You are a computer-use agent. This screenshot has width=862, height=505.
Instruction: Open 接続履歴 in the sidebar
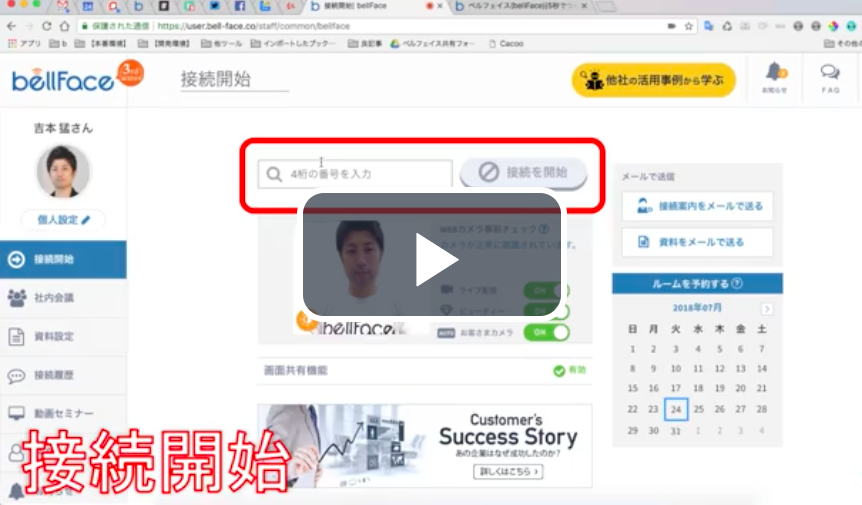point(63,375)
